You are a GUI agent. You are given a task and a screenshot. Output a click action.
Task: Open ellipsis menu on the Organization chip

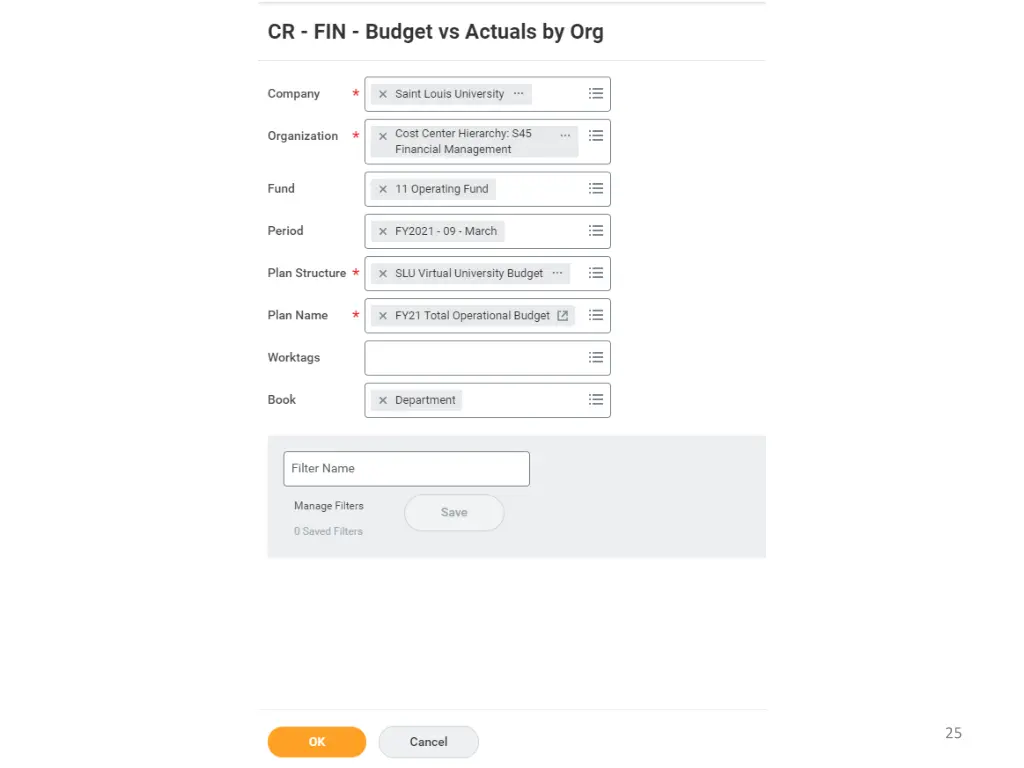[x=565, y=135]
